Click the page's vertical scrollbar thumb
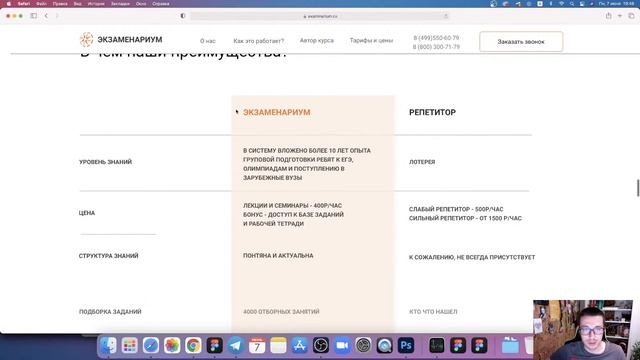 pyautogui.click(x=638, y=187)
